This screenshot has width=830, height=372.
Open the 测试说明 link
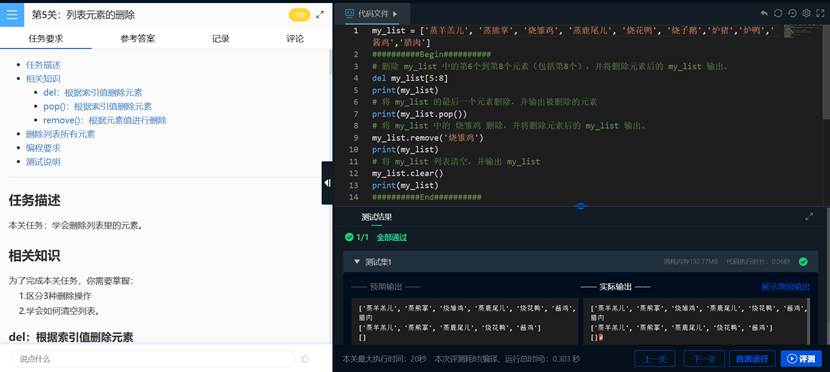point(43,161)
